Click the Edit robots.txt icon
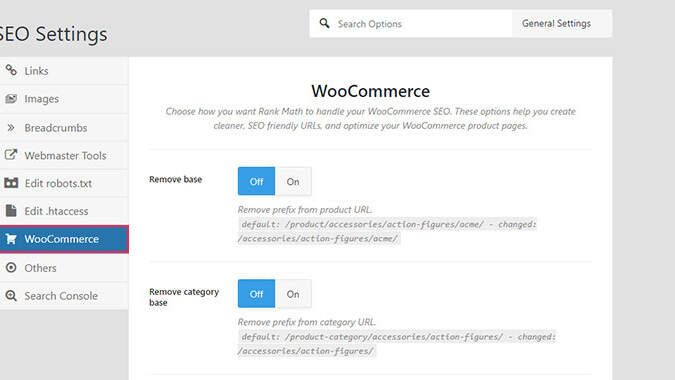The width and height of the screenshot is (675, 380). point(11,183)
